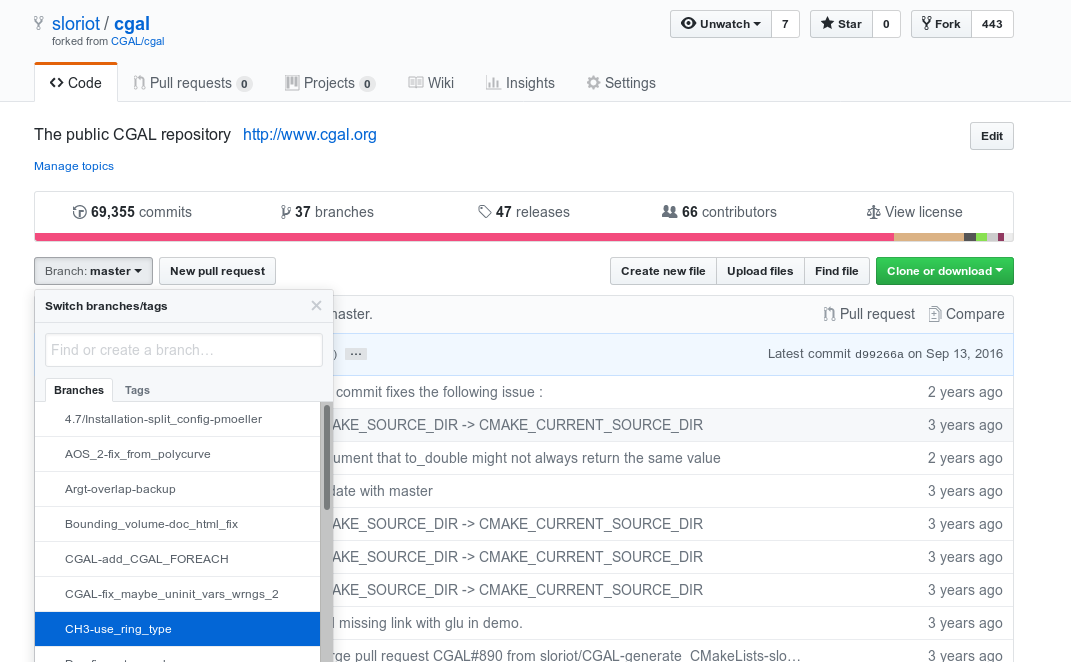The width and height of the screenshot is (1071, 662).
Task: Click Create new file button
Action: [x=663, y=271]
